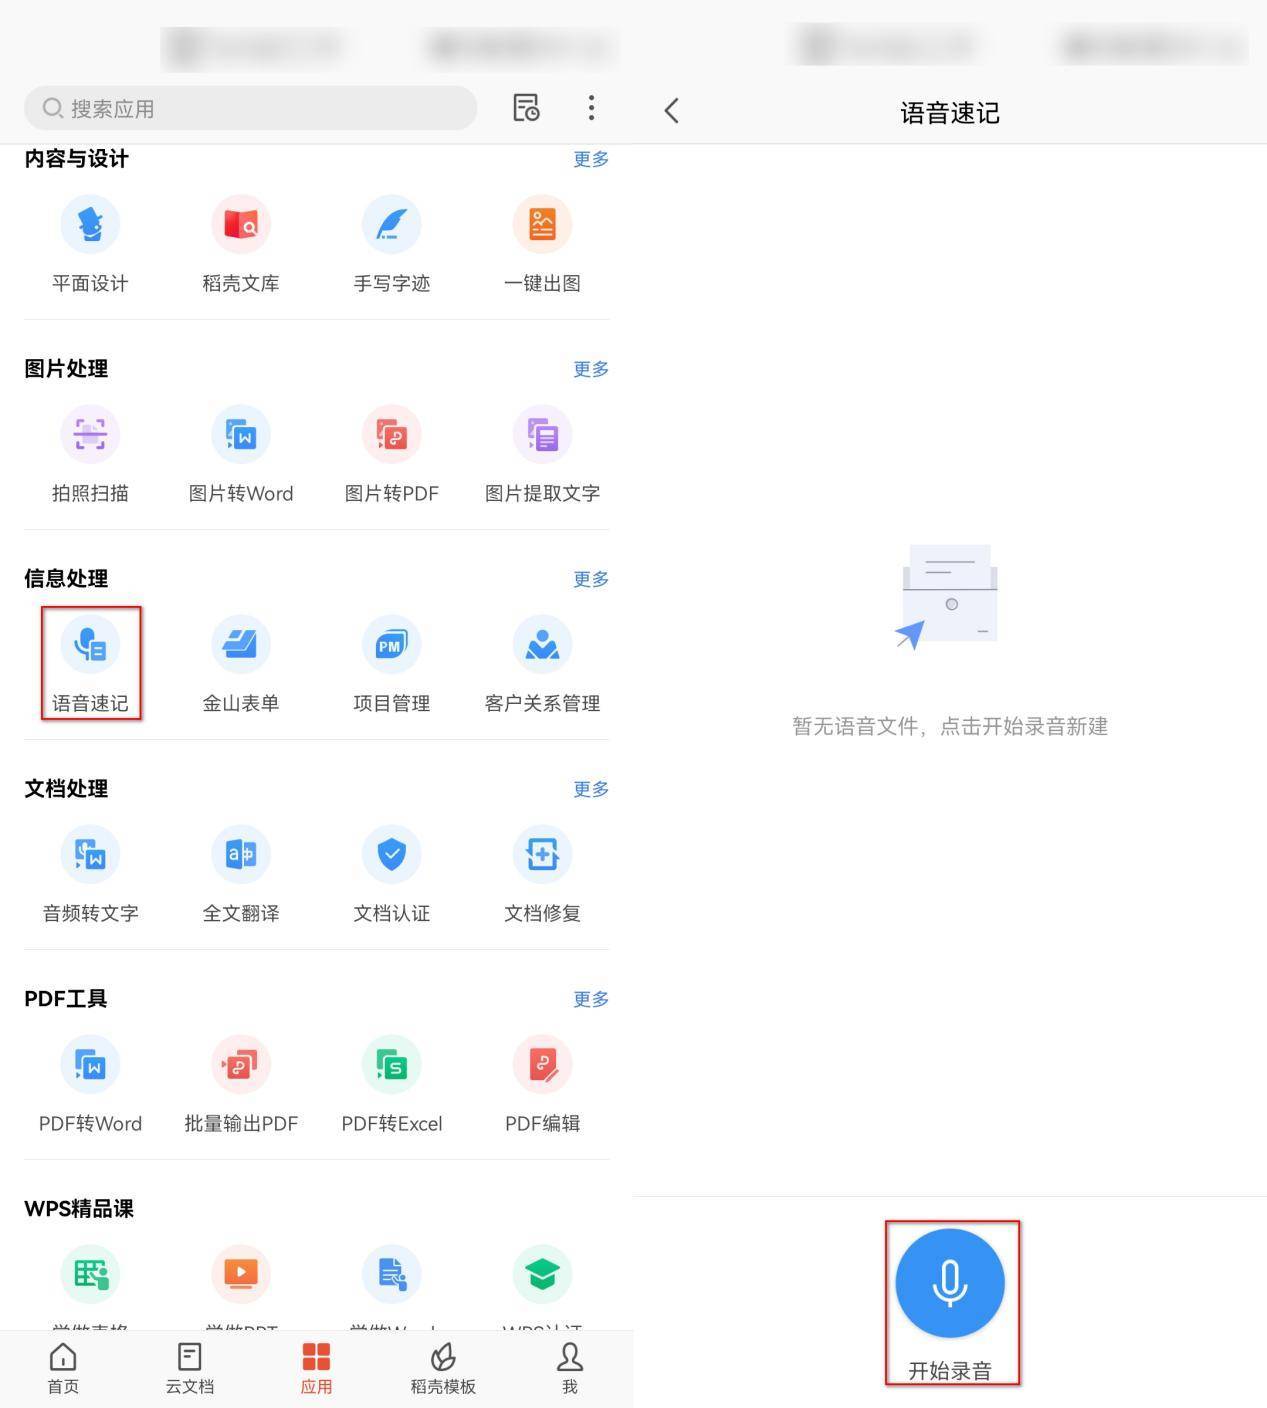Click the PDF工具 section heading
The image size is (1267, 1408).
point(66,998)
